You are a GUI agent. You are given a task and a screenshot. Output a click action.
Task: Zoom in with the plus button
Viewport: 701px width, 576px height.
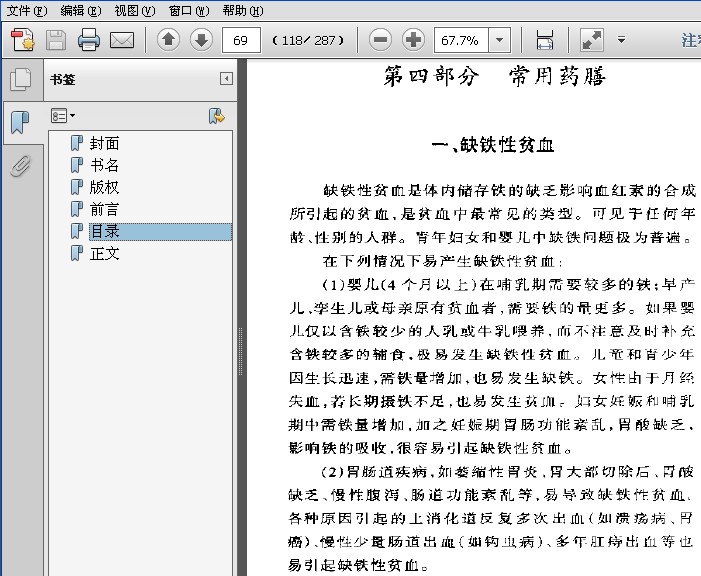point(413,40)
